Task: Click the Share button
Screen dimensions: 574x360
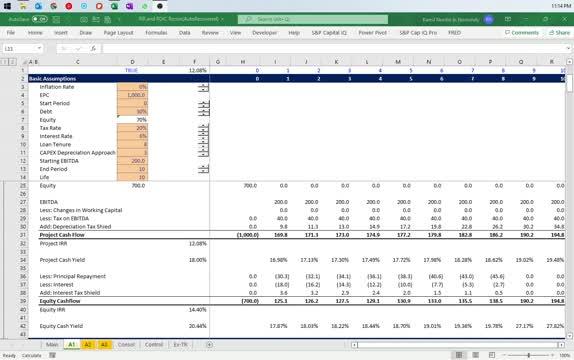Action: pos(559,33)
